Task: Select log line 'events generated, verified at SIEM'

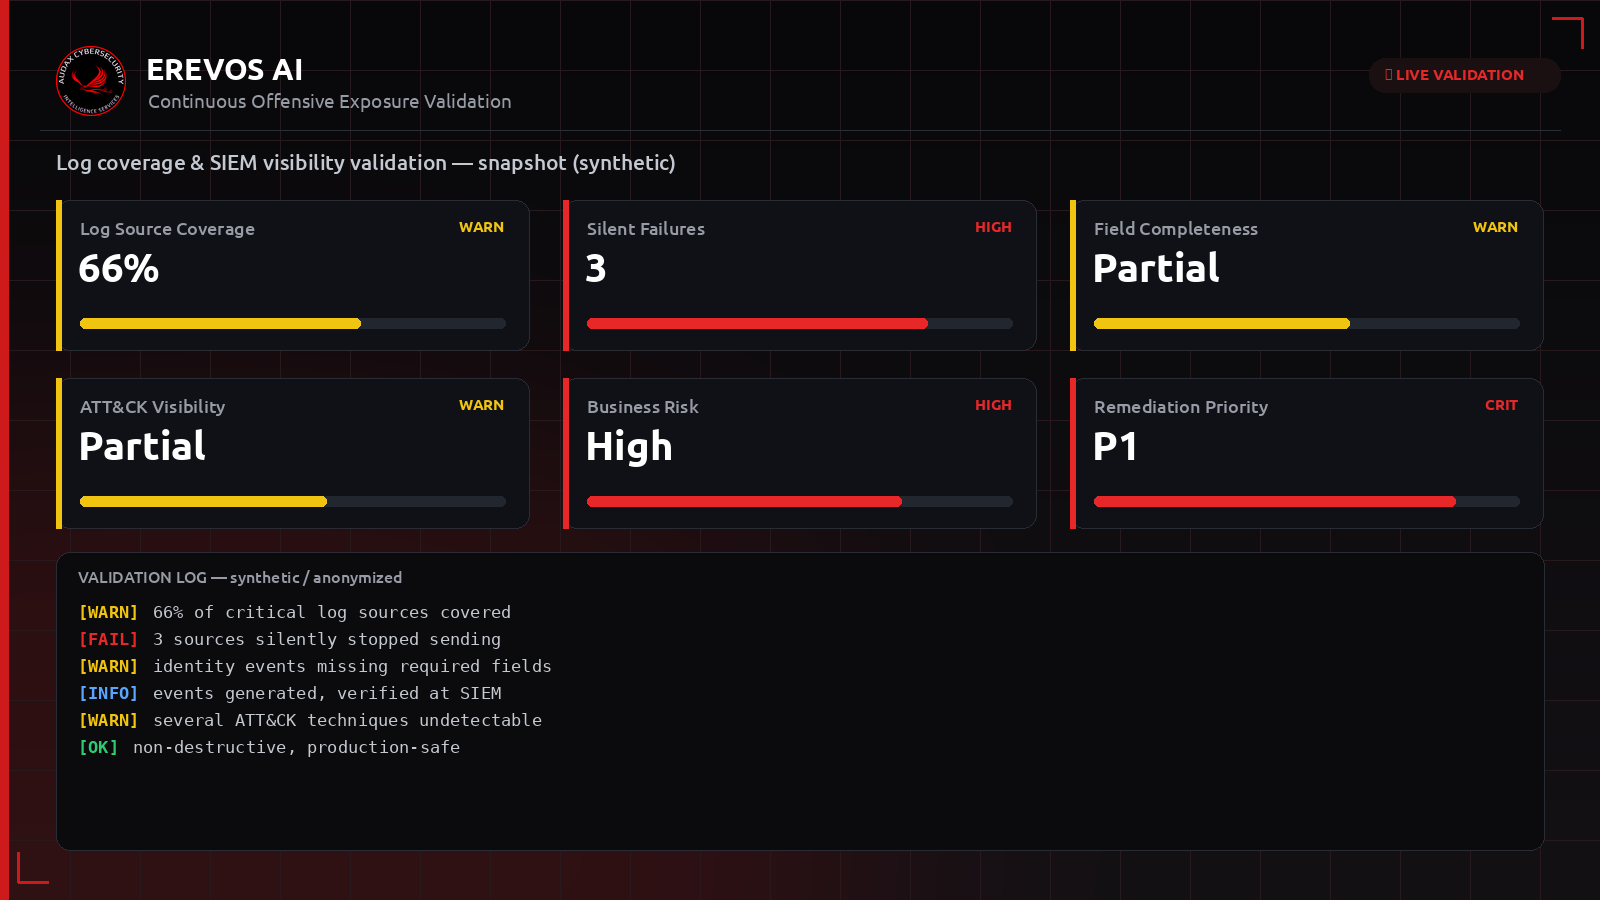Action: [x=327, y=693]
